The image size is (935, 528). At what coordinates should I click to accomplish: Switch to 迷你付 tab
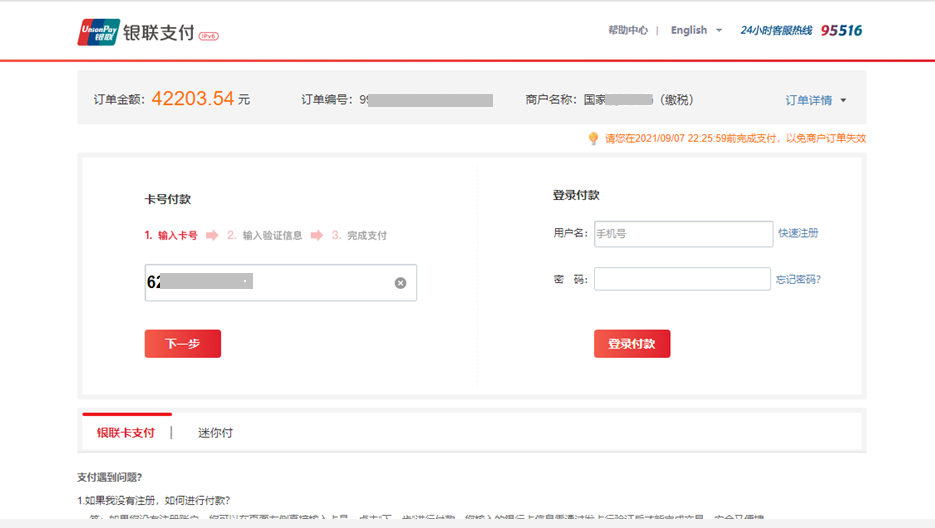(215, 433)
